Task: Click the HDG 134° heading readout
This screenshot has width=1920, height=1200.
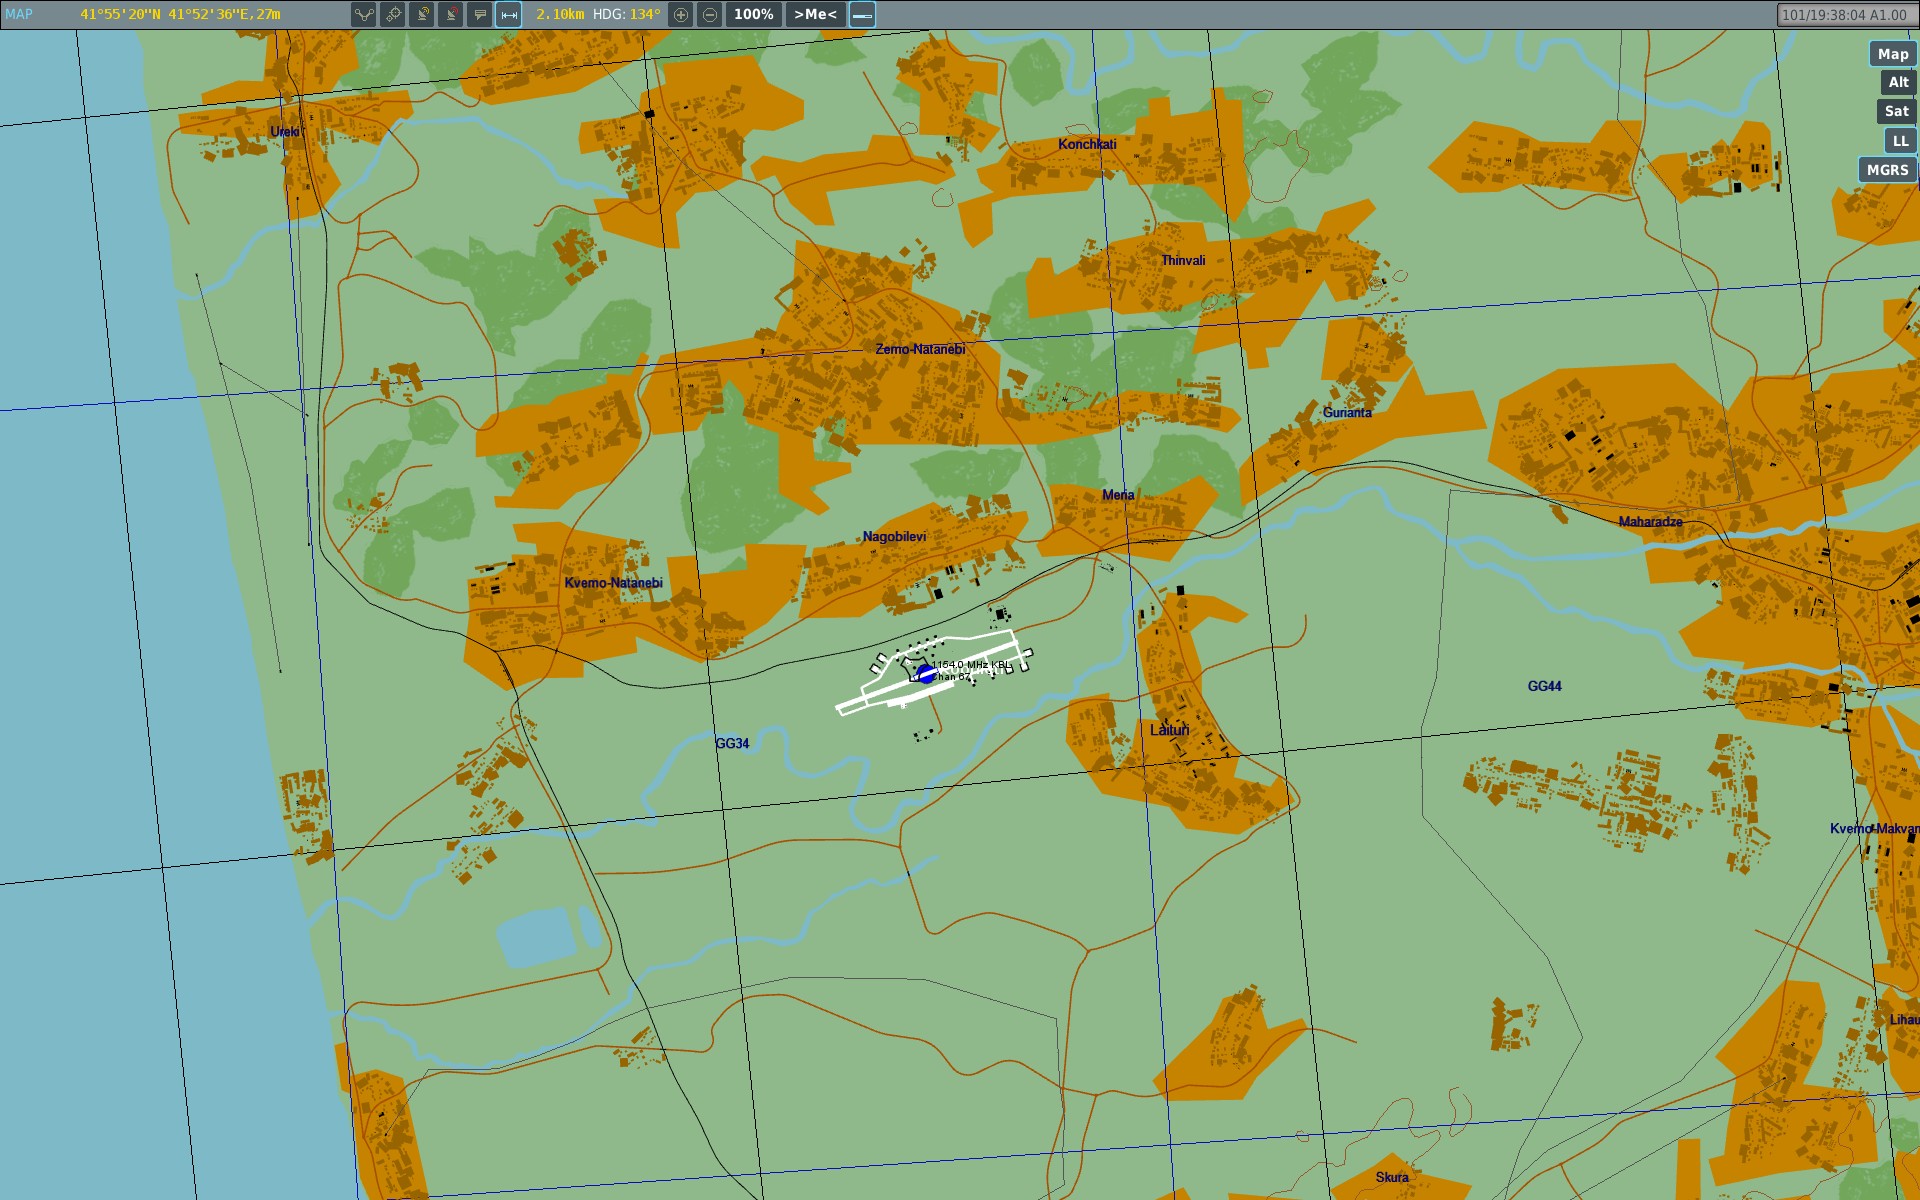Action: pos(627,14)
